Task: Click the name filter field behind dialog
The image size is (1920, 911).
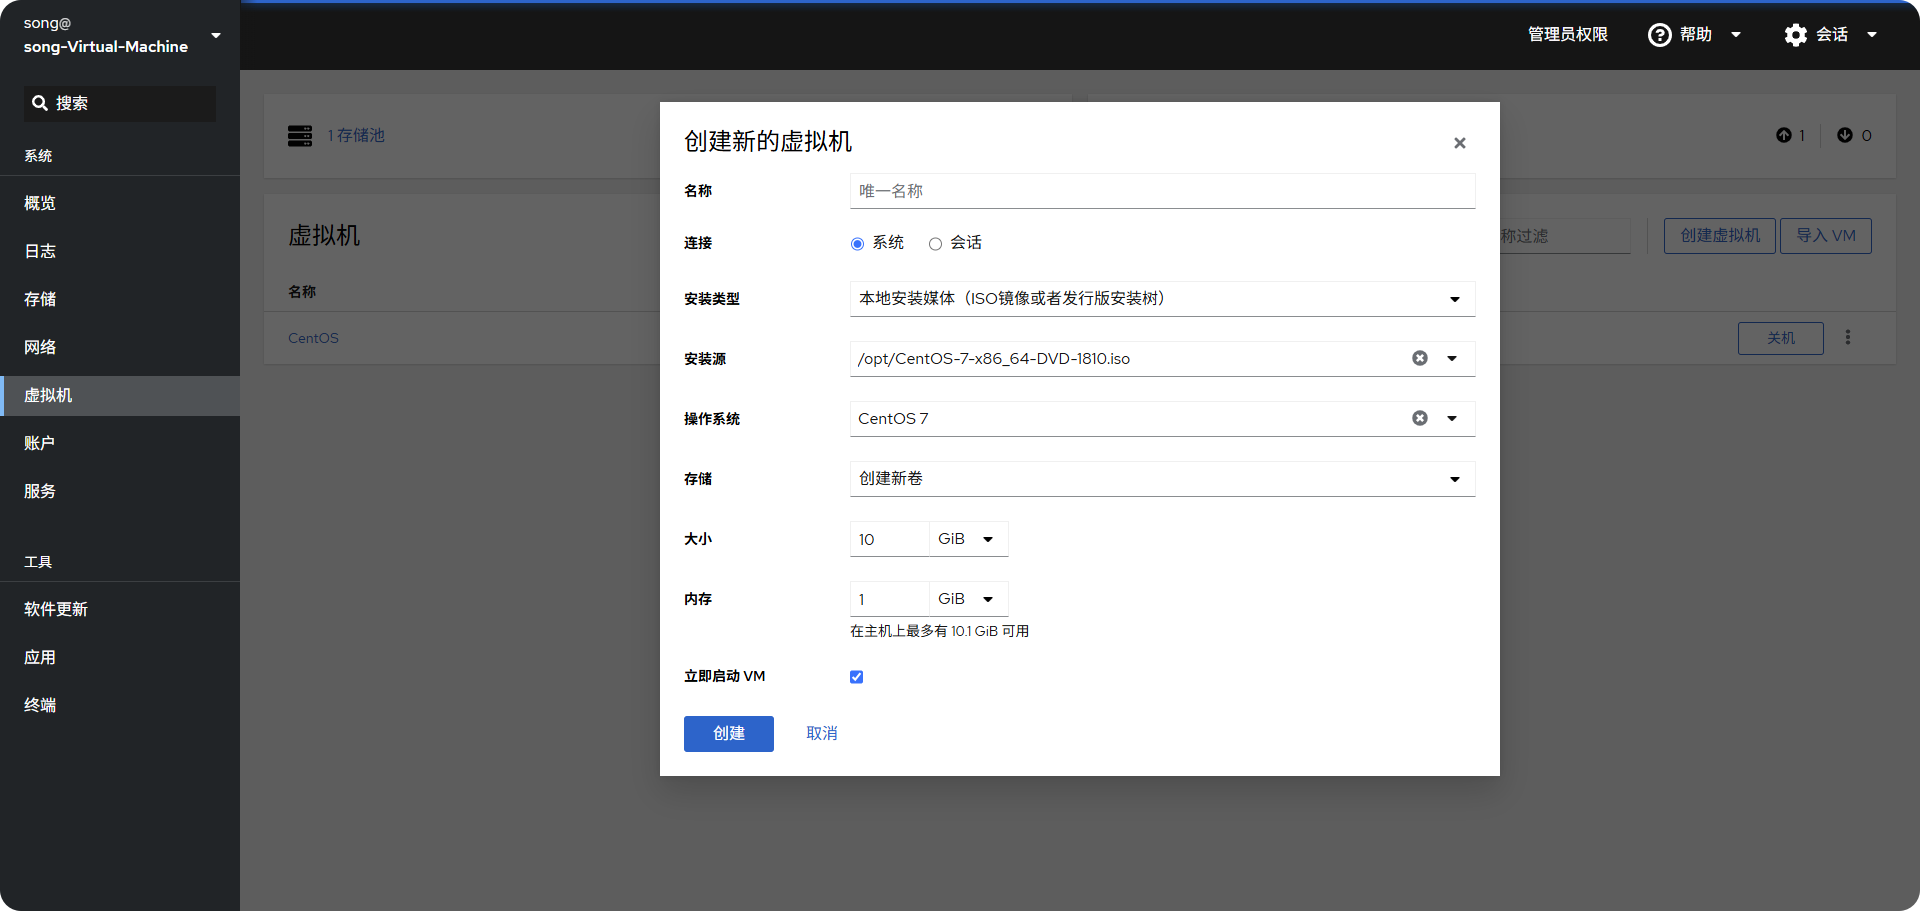Action: pyautogui.click(x=1565, y=236)
